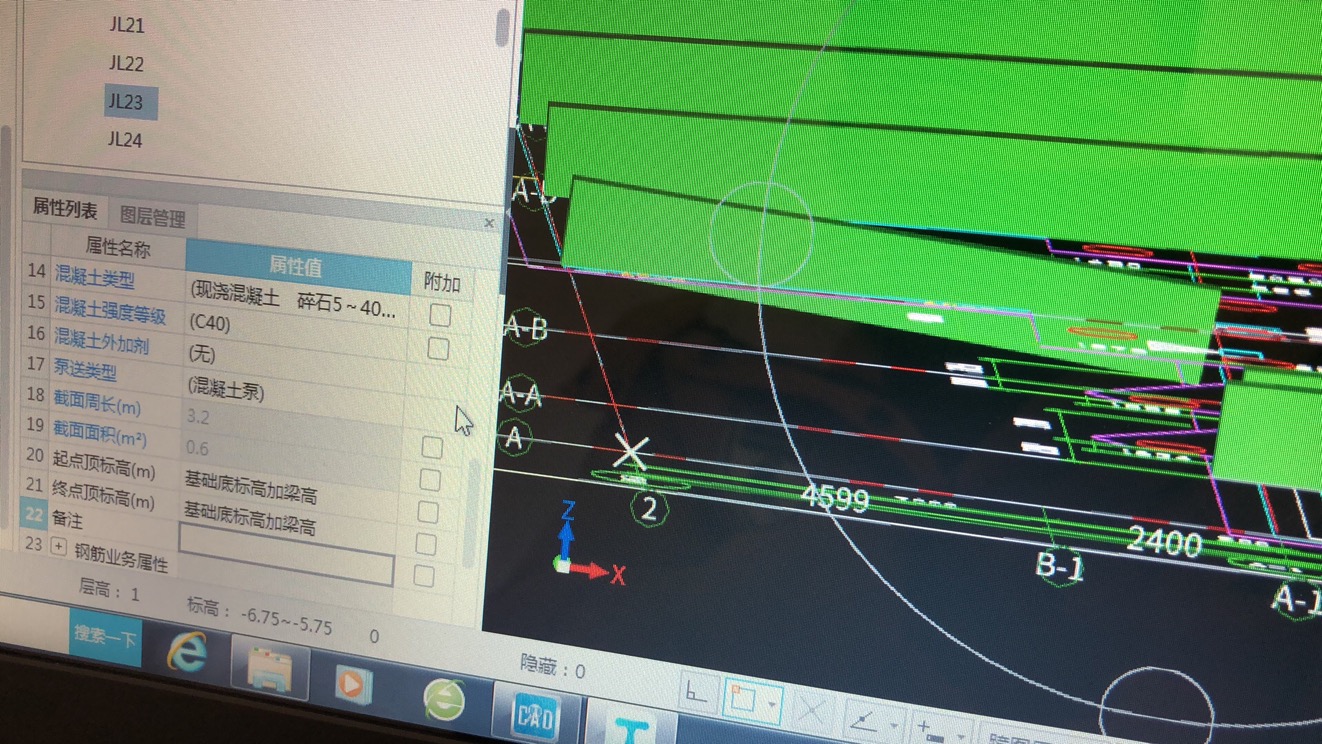Click the 2400 dimension label
The width and height of the screenshot is (1322, 744).
tap(1164, 541)
